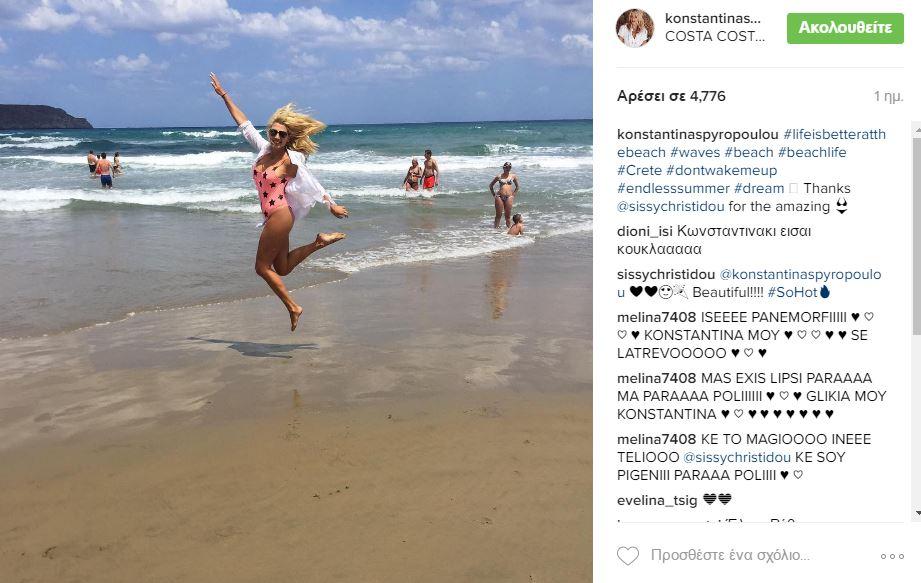Screen dimensions: 921x583
Task: Click the likes count Αρέσει σε 4,776
Action: coord(671,96)
